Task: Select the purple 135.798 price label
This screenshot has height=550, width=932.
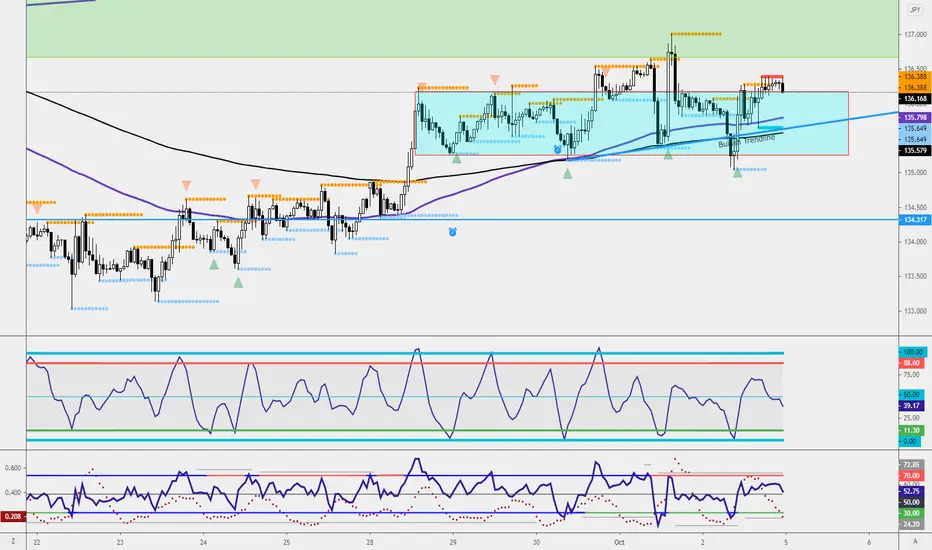Action: (x=915, y=118)
